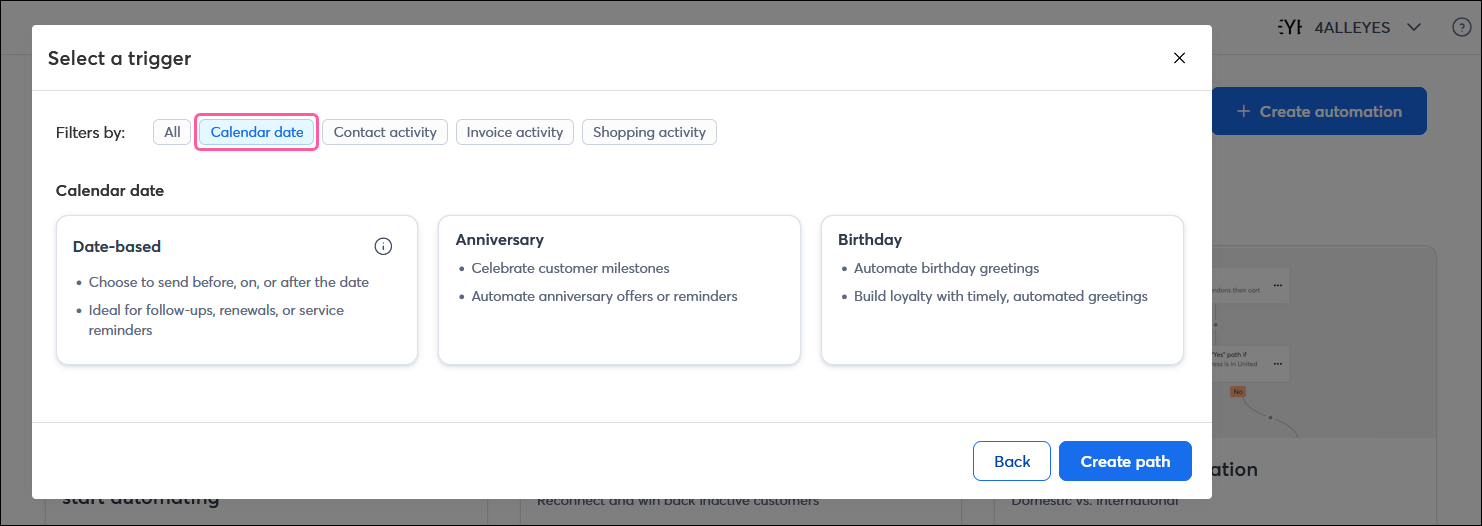
Task: Click the 'Select a trigger' dialog title
Action: pyautogui.click(x=119, y=58)
